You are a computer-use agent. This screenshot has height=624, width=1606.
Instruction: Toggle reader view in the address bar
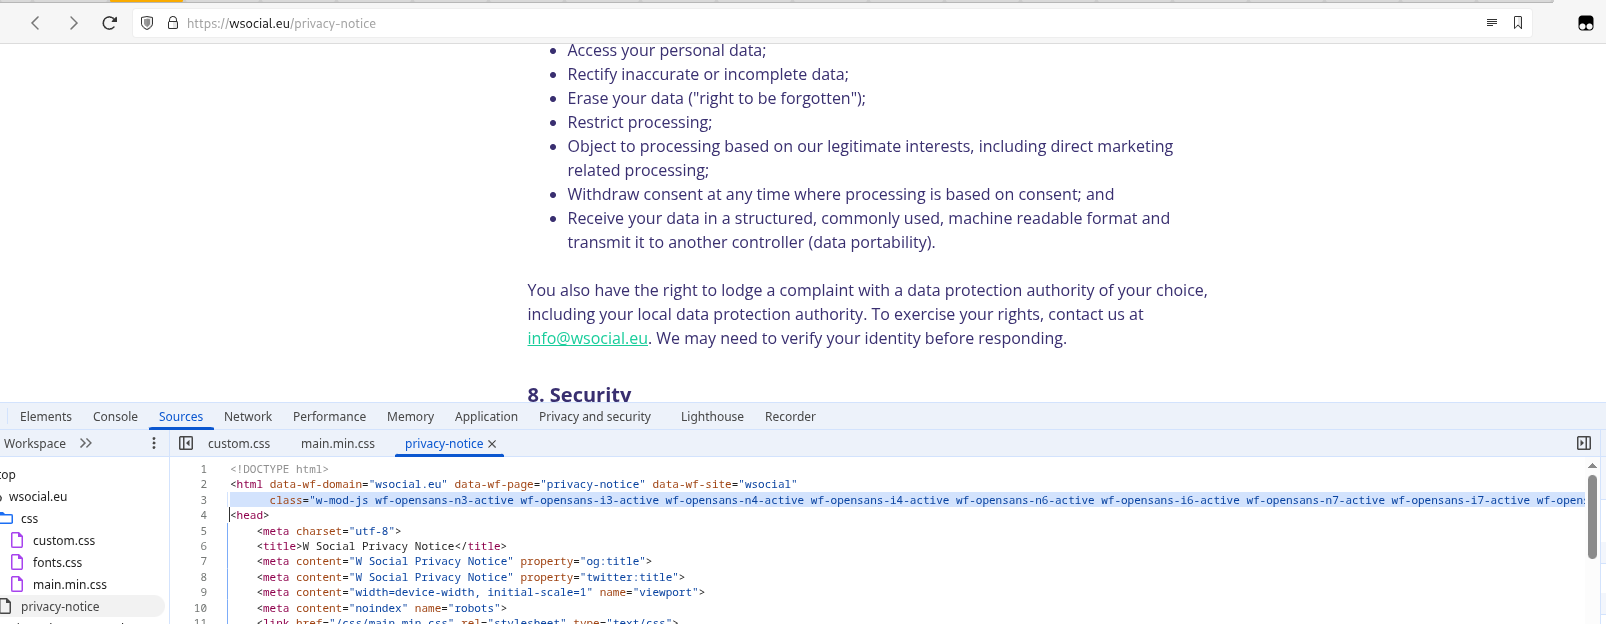(x=1491, y=23)
